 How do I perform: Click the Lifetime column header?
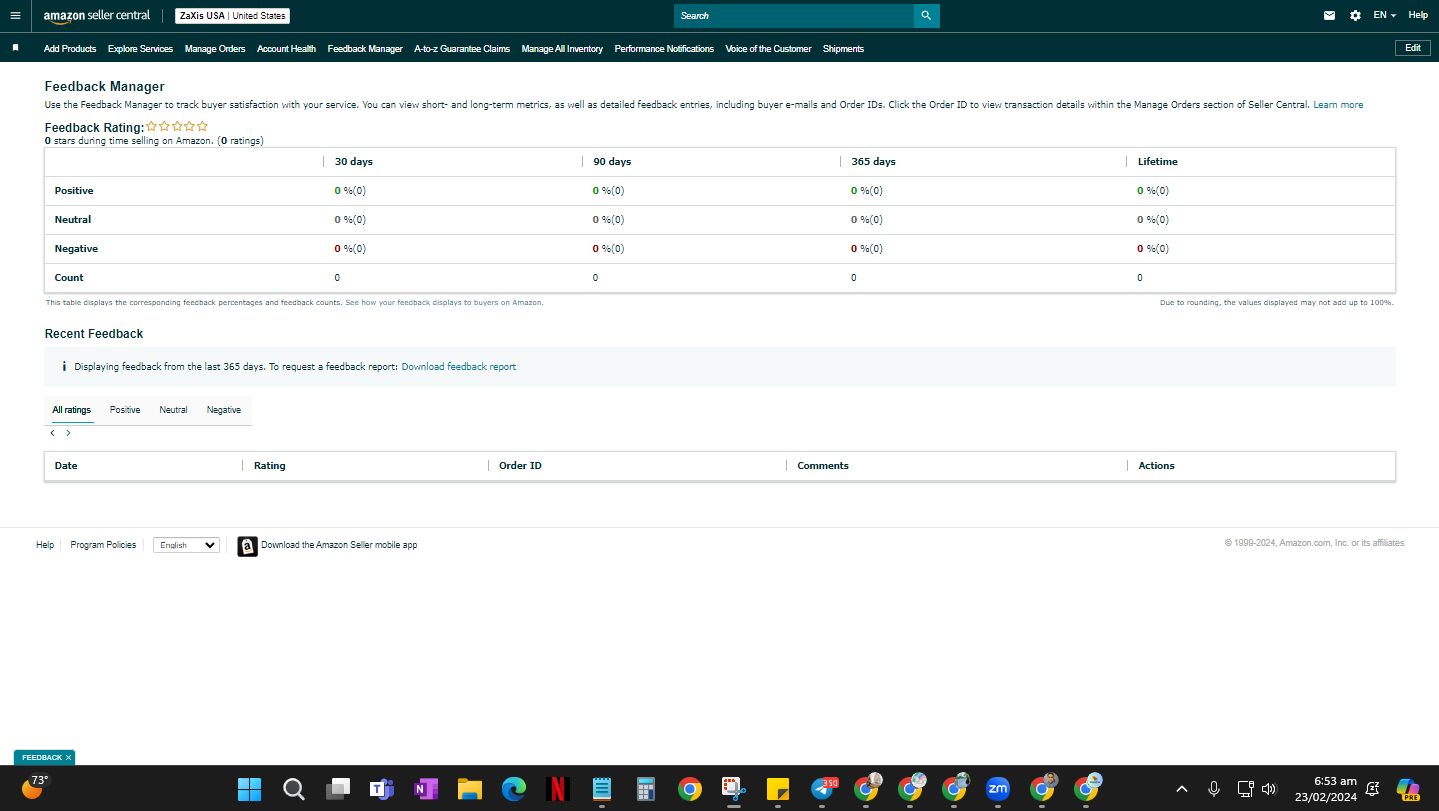point(1158,162)
